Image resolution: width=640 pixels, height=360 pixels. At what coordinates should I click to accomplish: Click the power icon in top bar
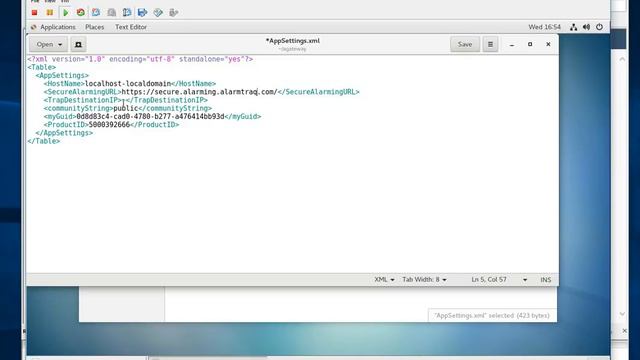[x=599, y=27]
